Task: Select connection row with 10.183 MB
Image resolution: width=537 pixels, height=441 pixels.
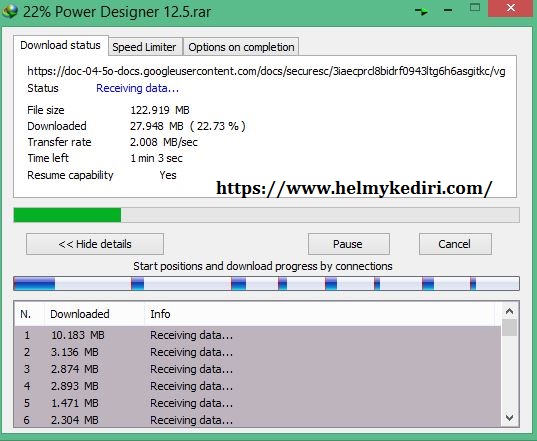Action: click(x=257, y=335)
